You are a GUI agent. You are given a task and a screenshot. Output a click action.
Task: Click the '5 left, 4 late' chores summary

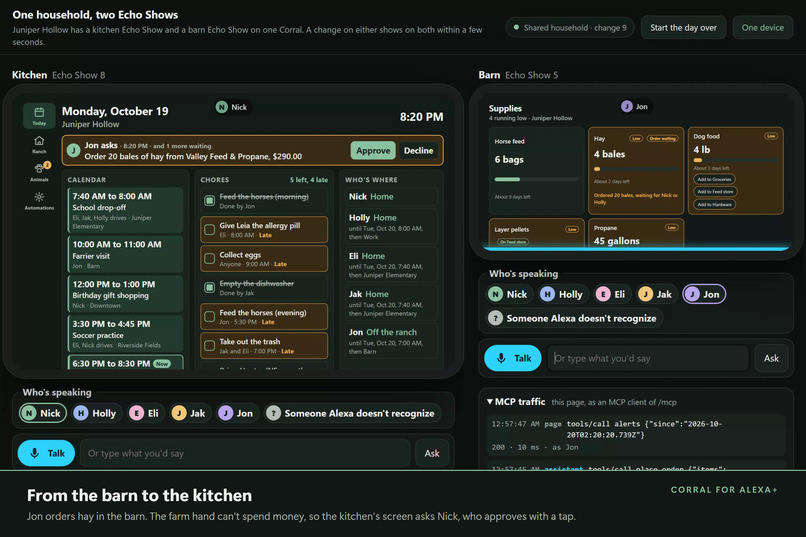coord(308,180)
